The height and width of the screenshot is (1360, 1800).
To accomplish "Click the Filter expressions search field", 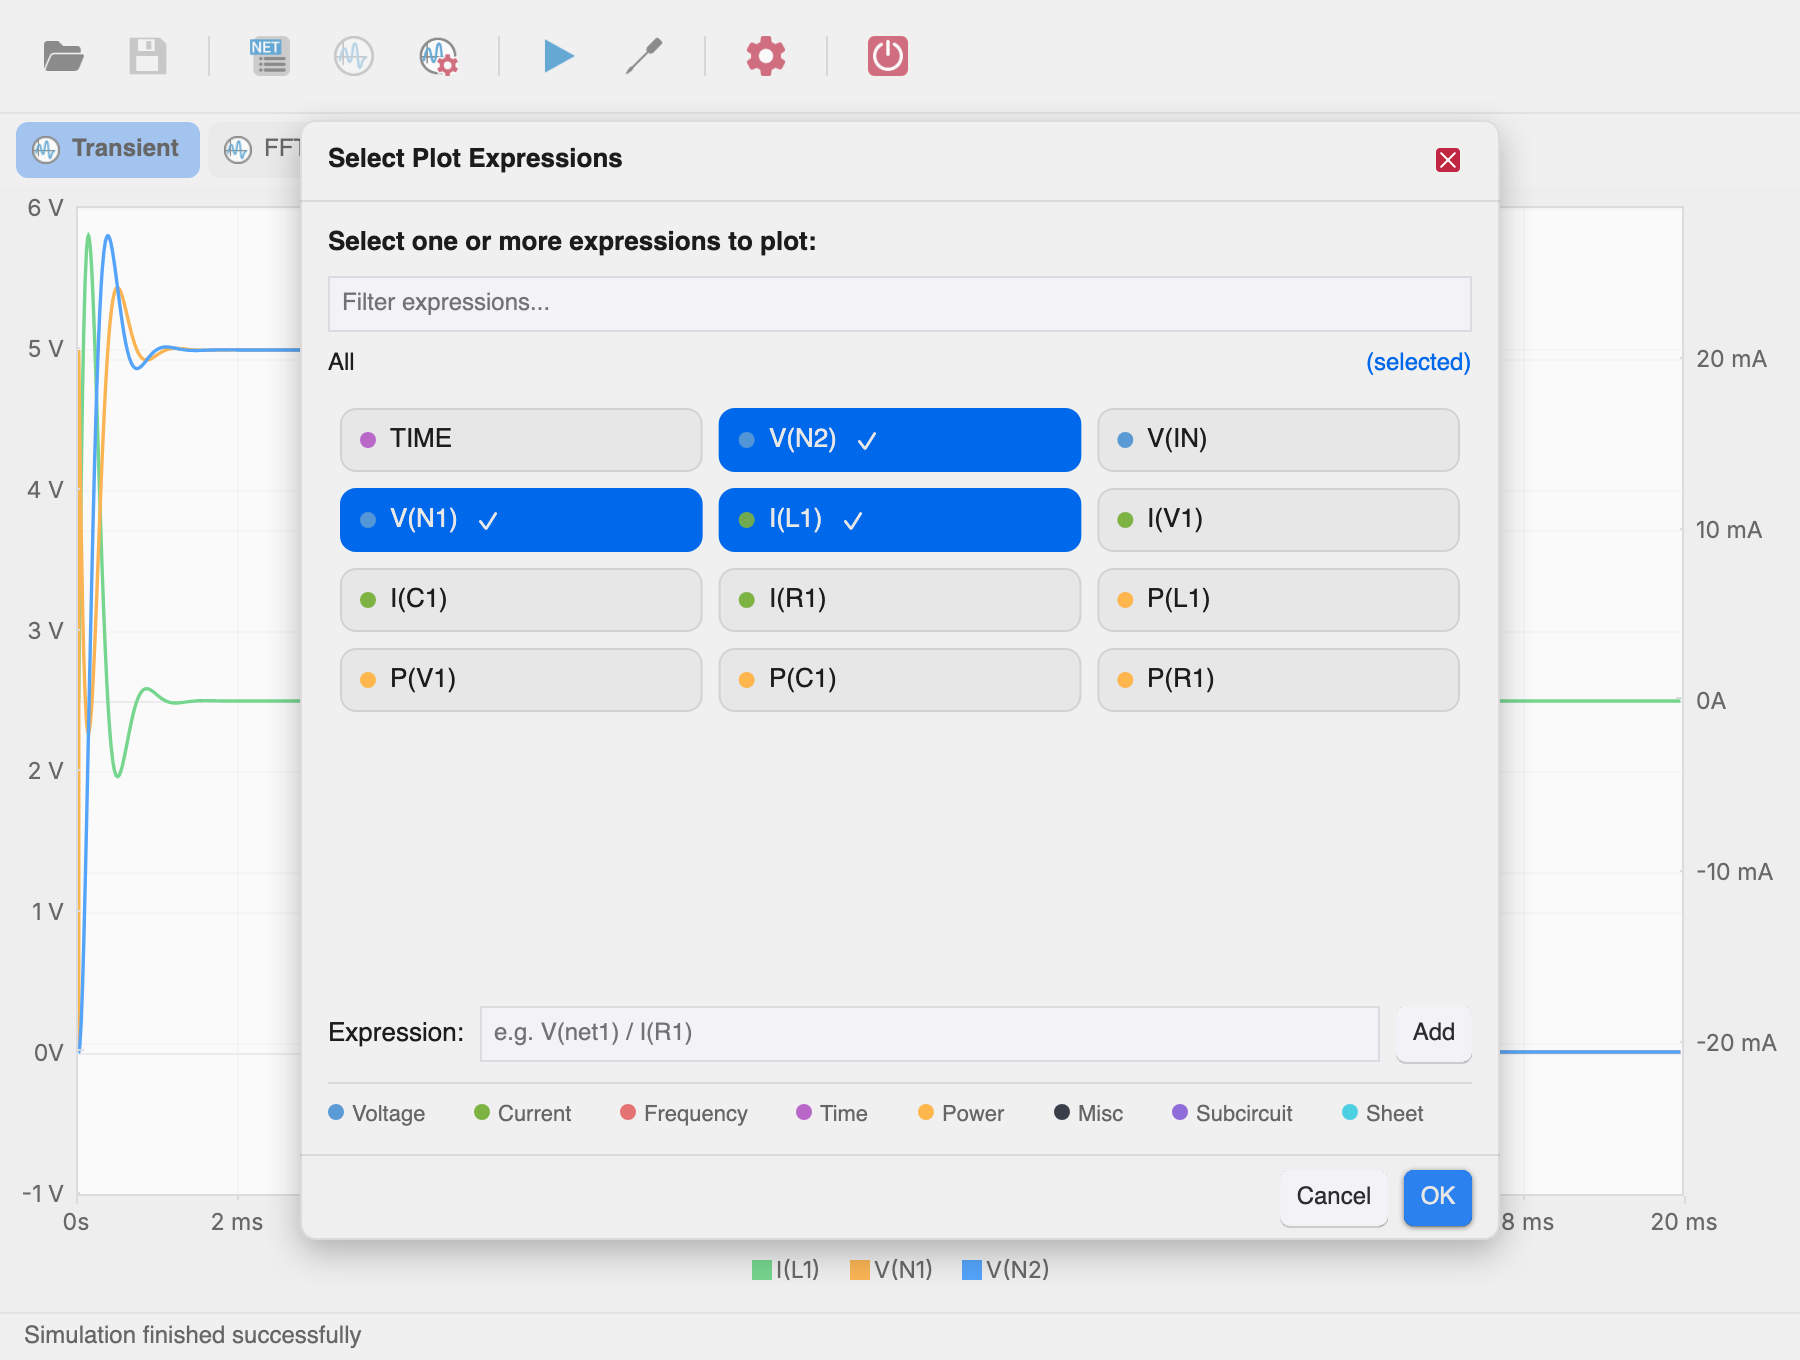I will [900, 303].
